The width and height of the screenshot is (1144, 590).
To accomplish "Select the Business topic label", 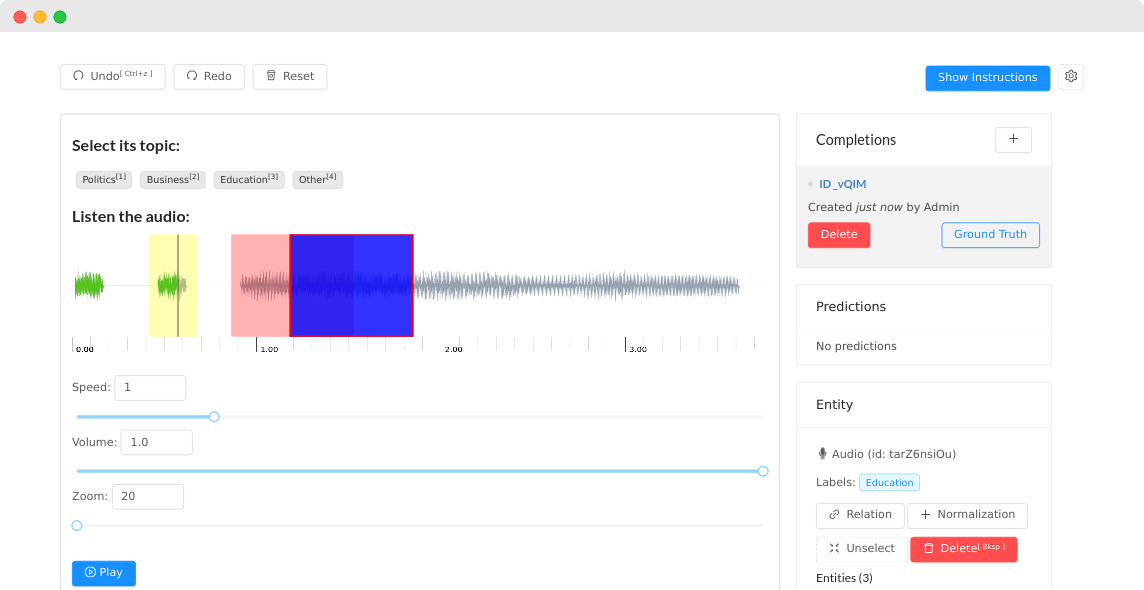I will coord(172,180).
